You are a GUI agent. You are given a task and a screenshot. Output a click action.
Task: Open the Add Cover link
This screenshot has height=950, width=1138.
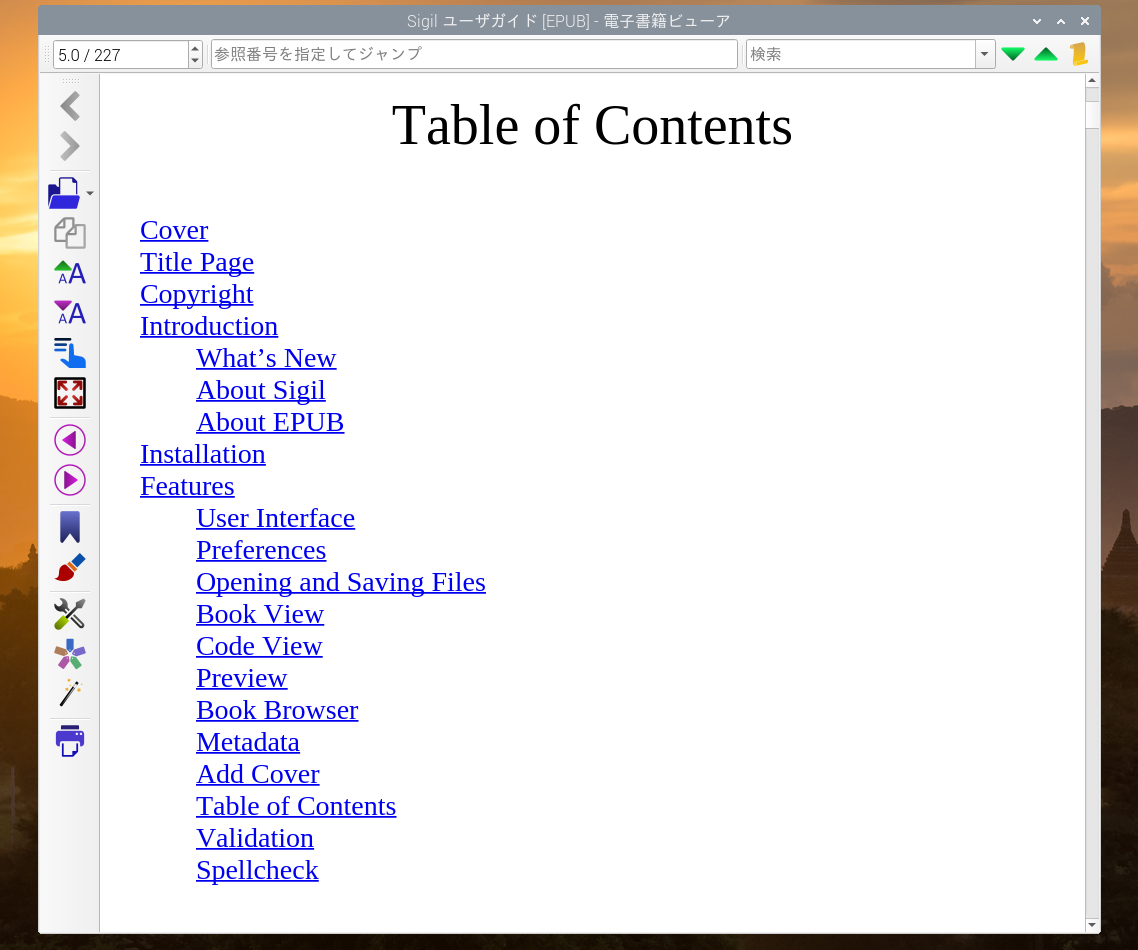pos(258,773)
